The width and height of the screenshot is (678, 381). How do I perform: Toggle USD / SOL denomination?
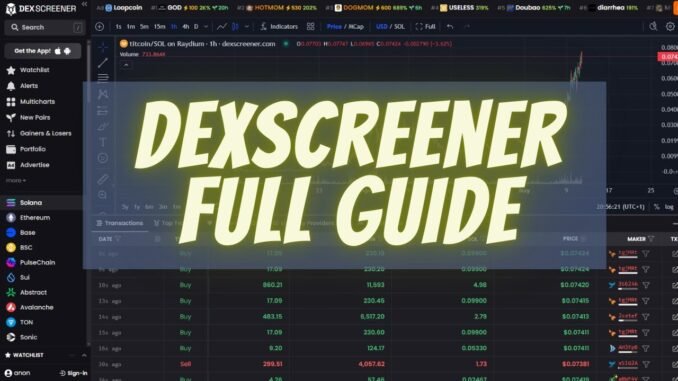point(390,27)
